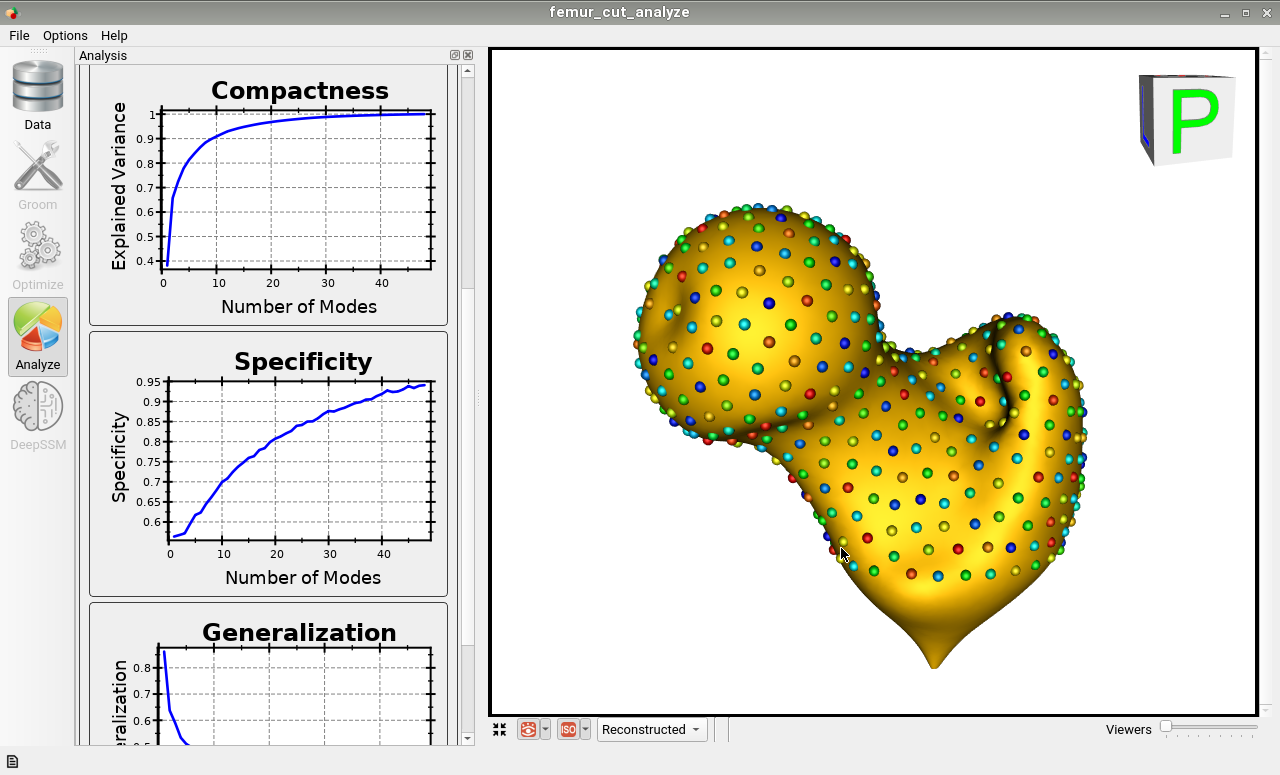
Task: Click the Viewers label
Action: point(1129,730)
